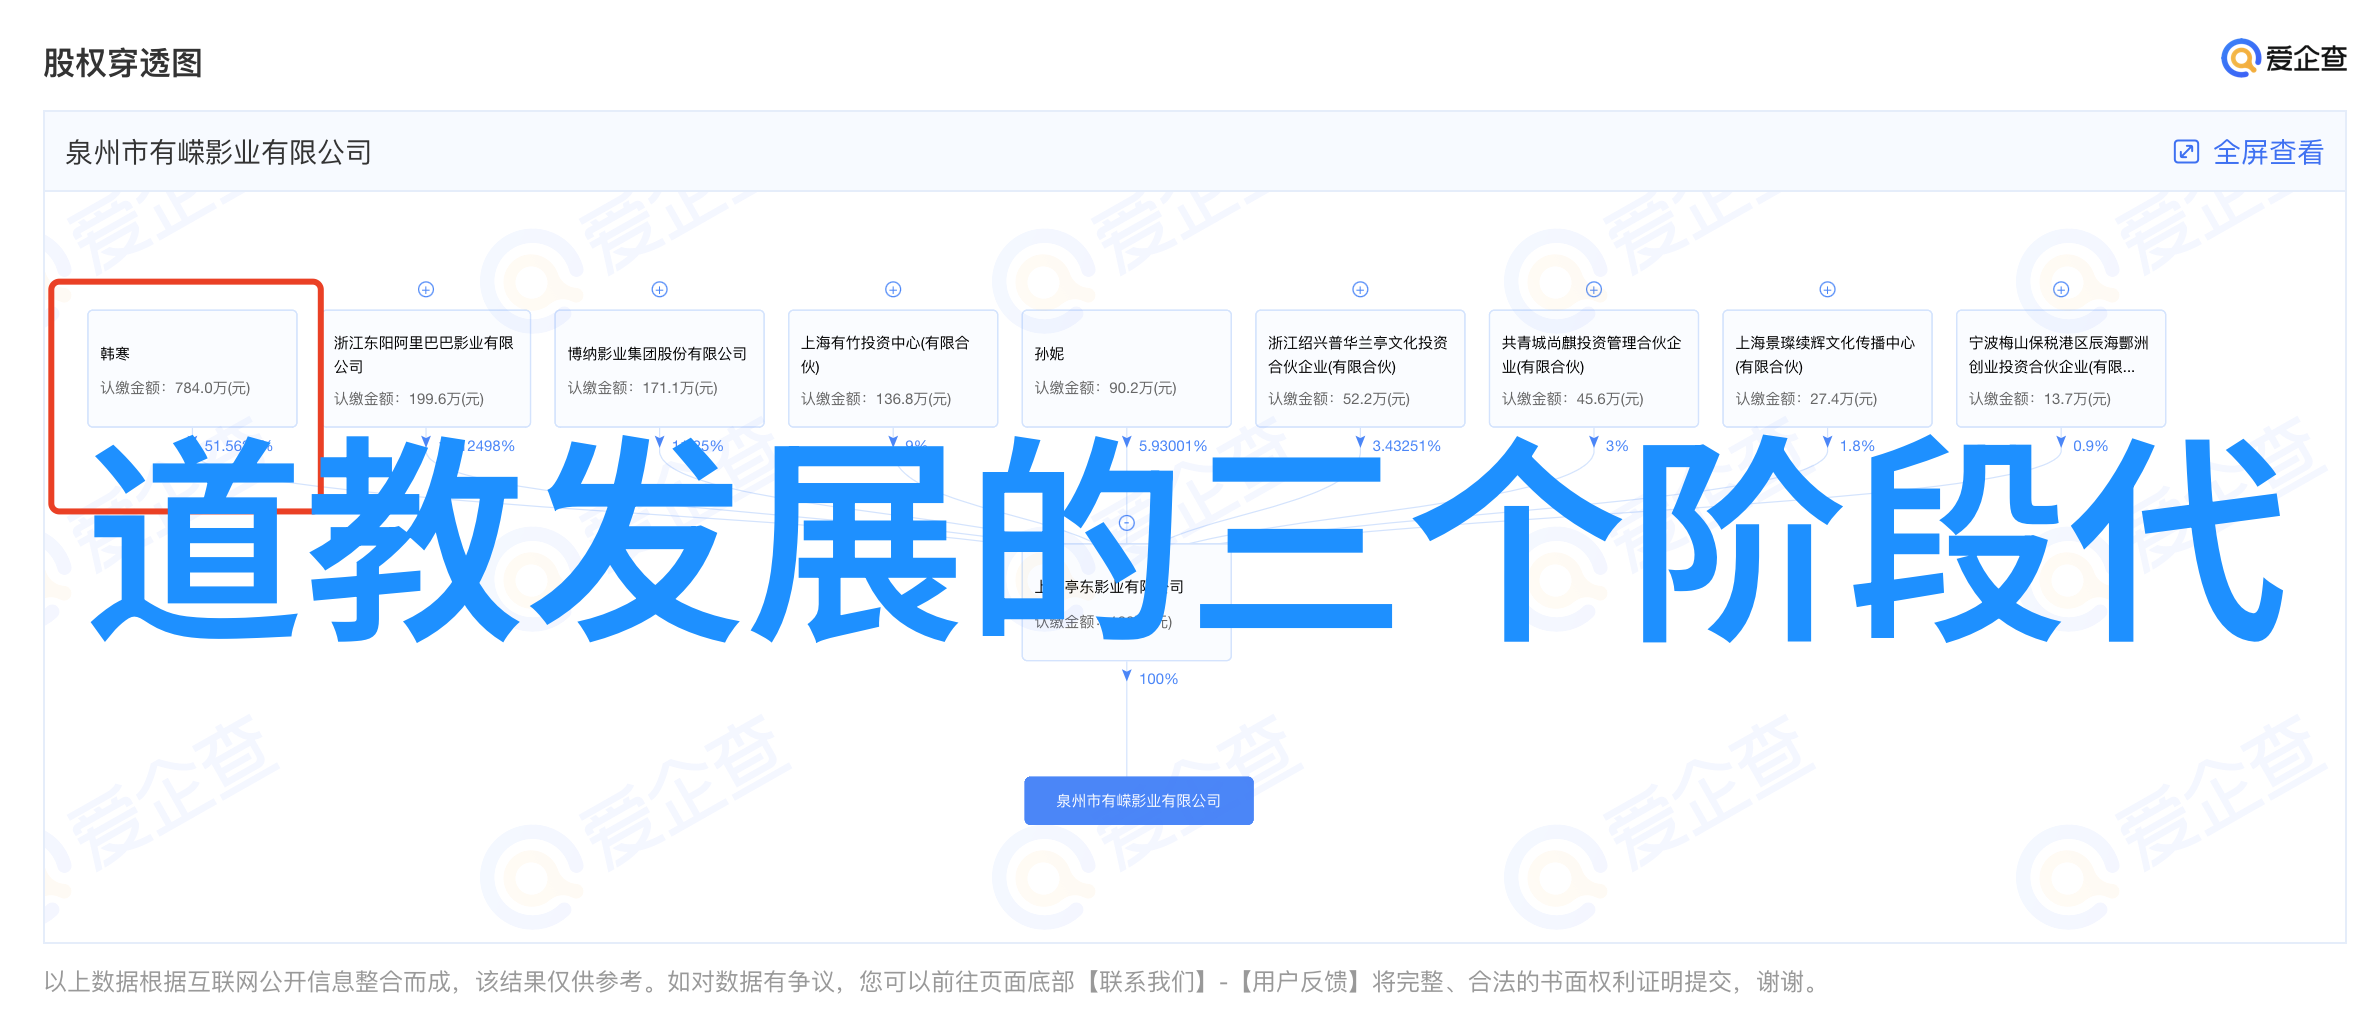
Task: Click 认缴金额: 171.1万(元) text
Action: [643, 388]
